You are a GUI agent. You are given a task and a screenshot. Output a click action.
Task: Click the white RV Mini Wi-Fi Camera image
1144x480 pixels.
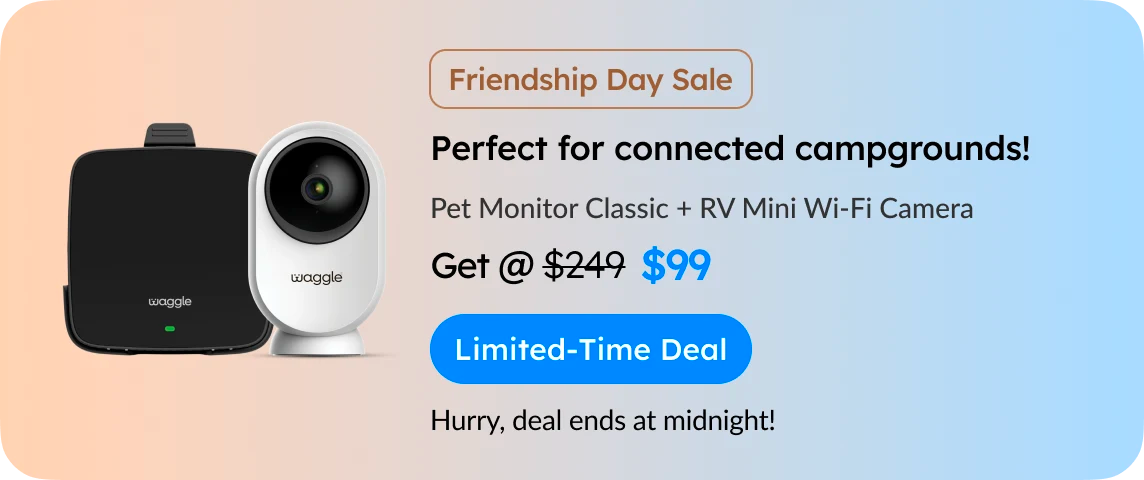coord(316,239)
